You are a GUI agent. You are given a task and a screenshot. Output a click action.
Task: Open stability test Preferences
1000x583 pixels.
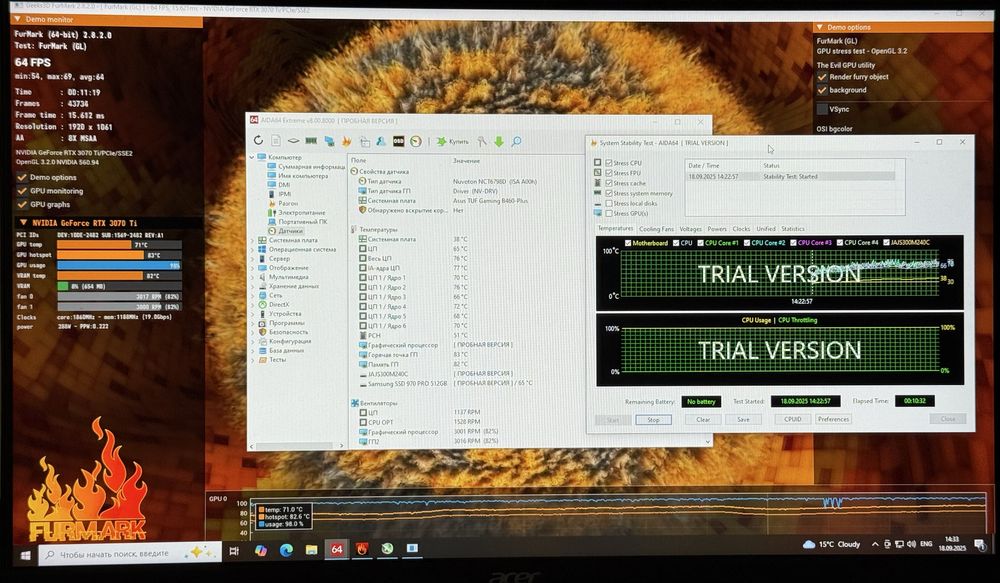click(x=833, y=419)
